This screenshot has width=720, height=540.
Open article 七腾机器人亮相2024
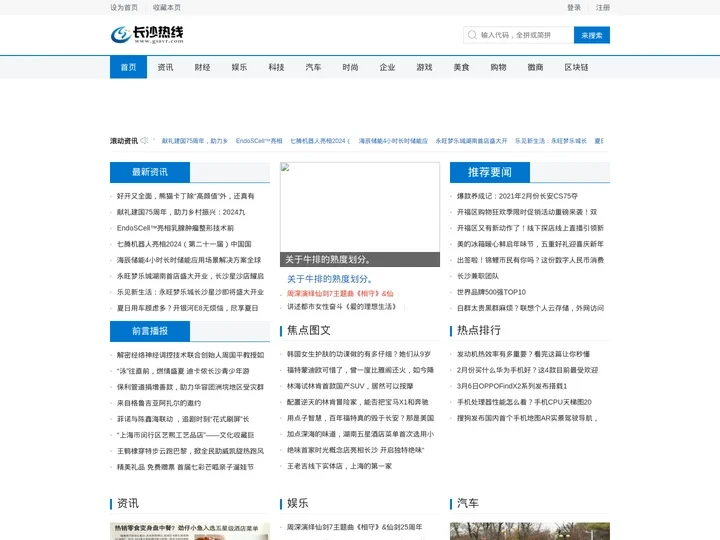[184, 244]
